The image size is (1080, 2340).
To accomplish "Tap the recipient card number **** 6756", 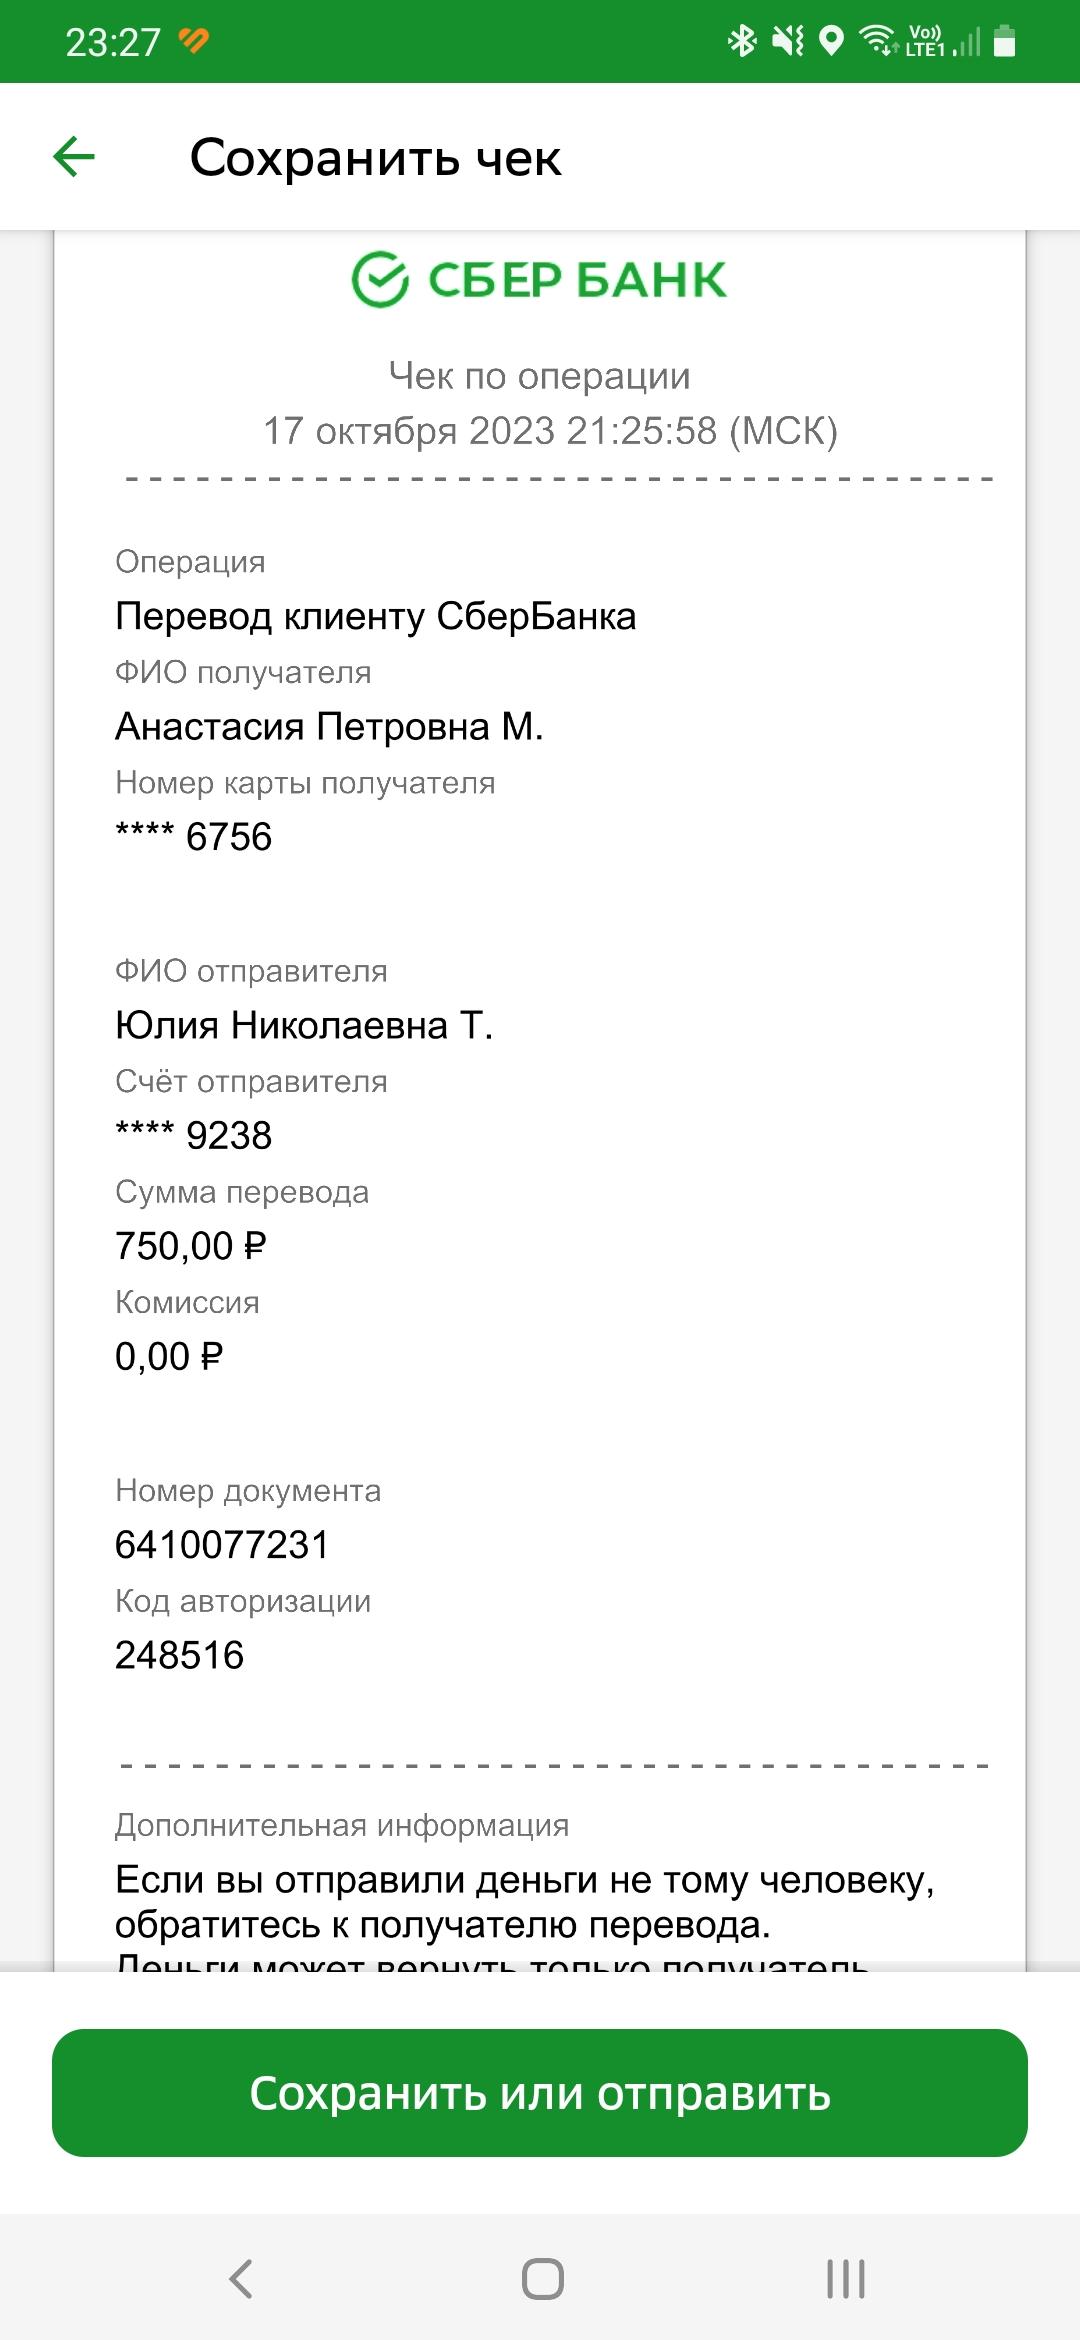I will click(x=194, y=837).
